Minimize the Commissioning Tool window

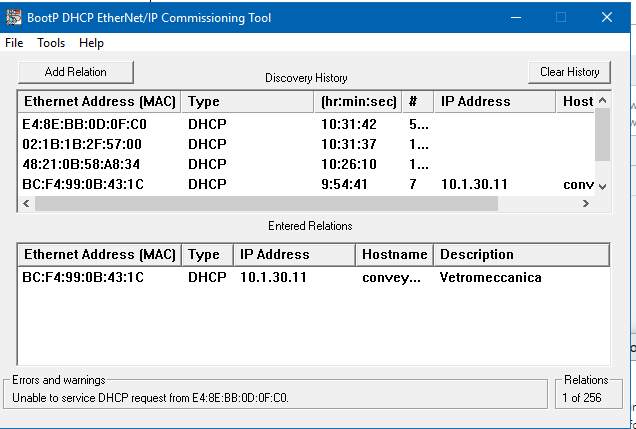click(516, 17)
